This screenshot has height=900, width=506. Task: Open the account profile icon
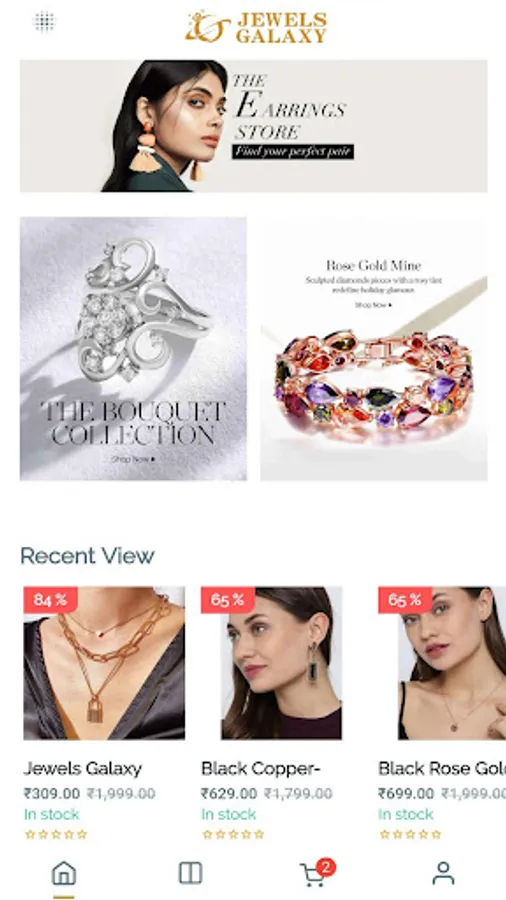click(x=442, y=873)
